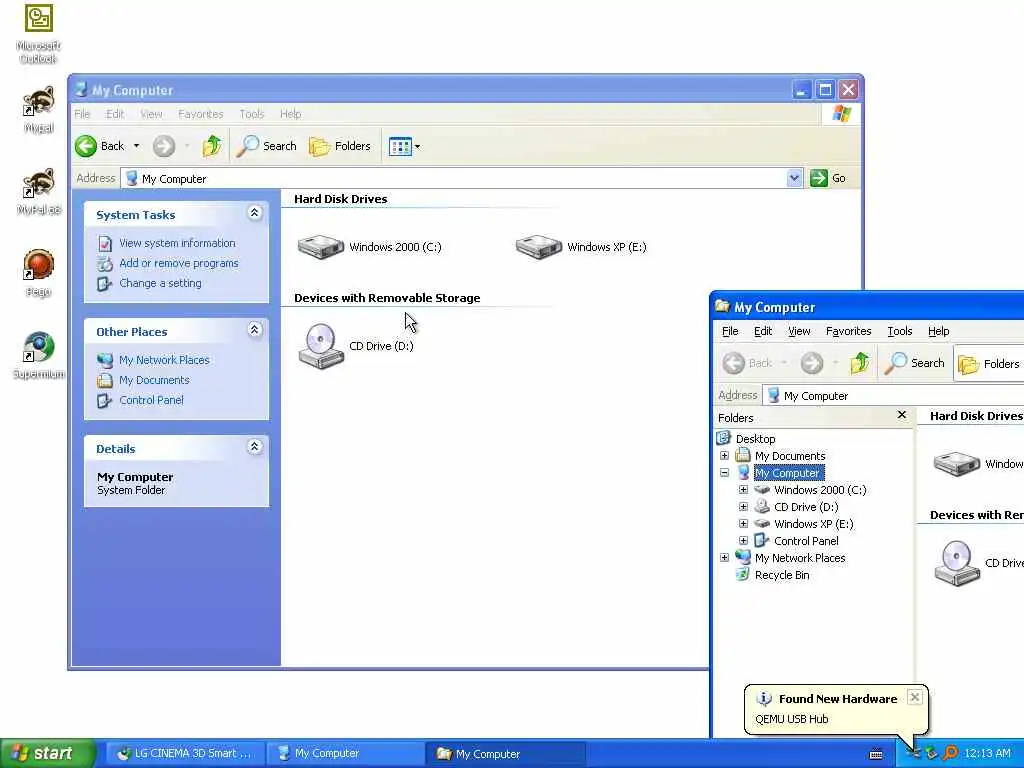Open Edit menu in front My Computer window
The image size is (1024, 768).
pyautogui.click(x=763, y=331)
